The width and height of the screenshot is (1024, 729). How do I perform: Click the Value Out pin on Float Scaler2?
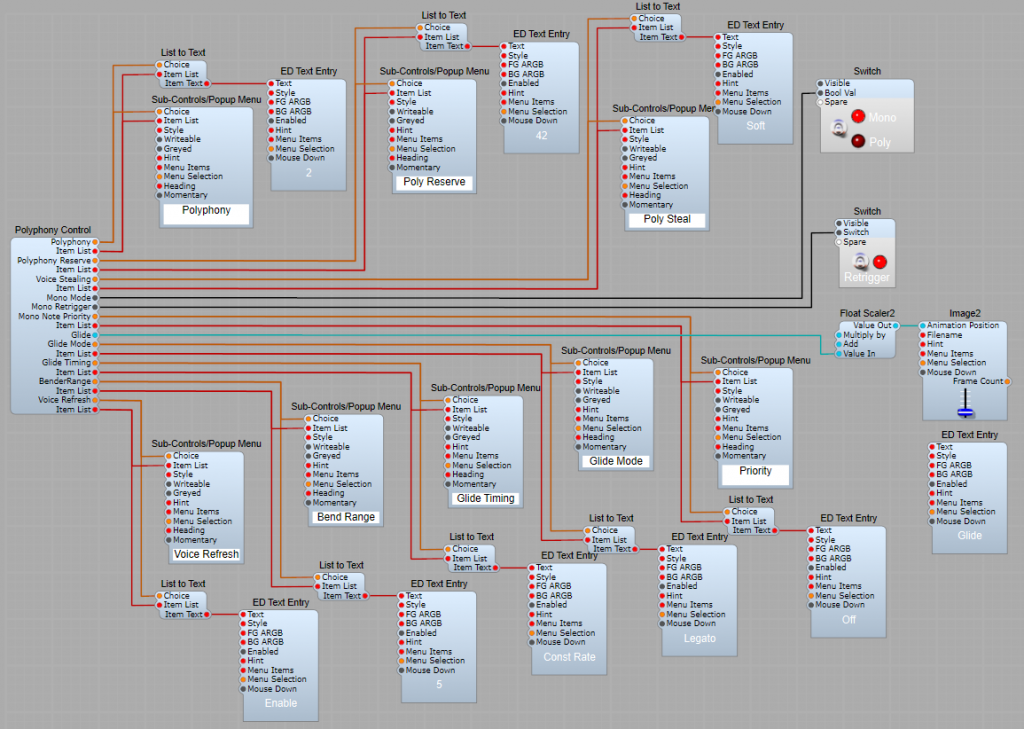(897, 326)
